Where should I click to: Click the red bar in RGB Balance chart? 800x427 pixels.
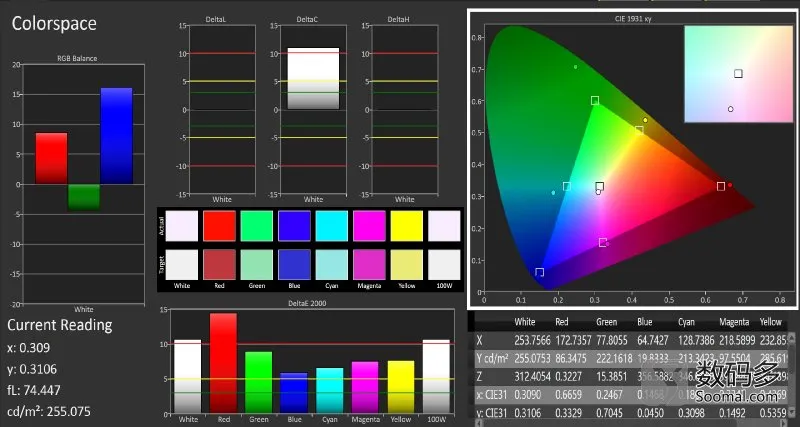[51, 158]
